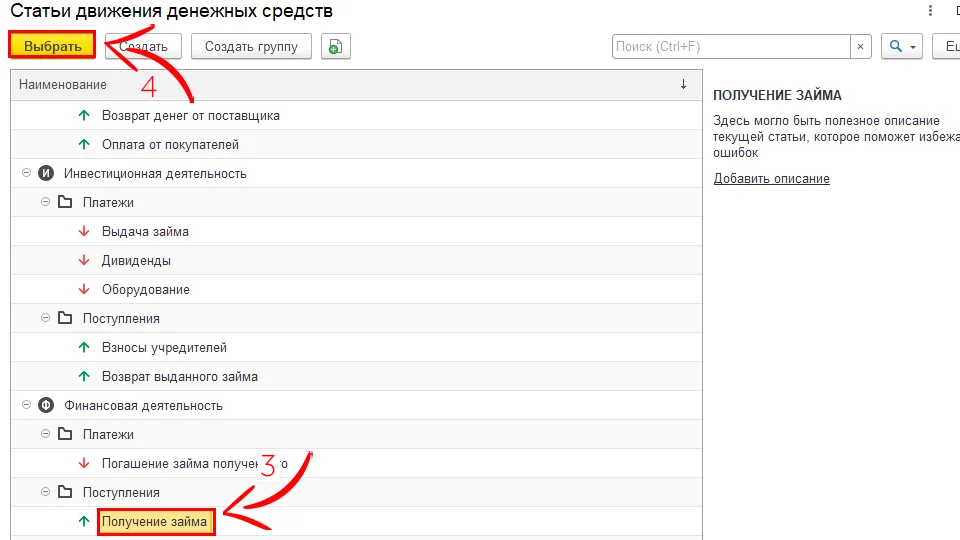Viewport: 960px width, 540px height.
Task: Click the sort arrow in Наименование header
Action: point(683,85)
